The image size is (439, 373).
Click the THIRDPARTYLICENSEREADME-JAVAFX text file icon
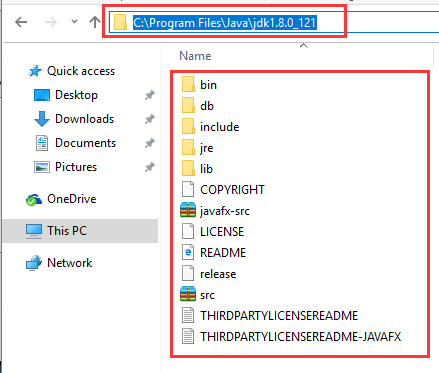point(188,336)
